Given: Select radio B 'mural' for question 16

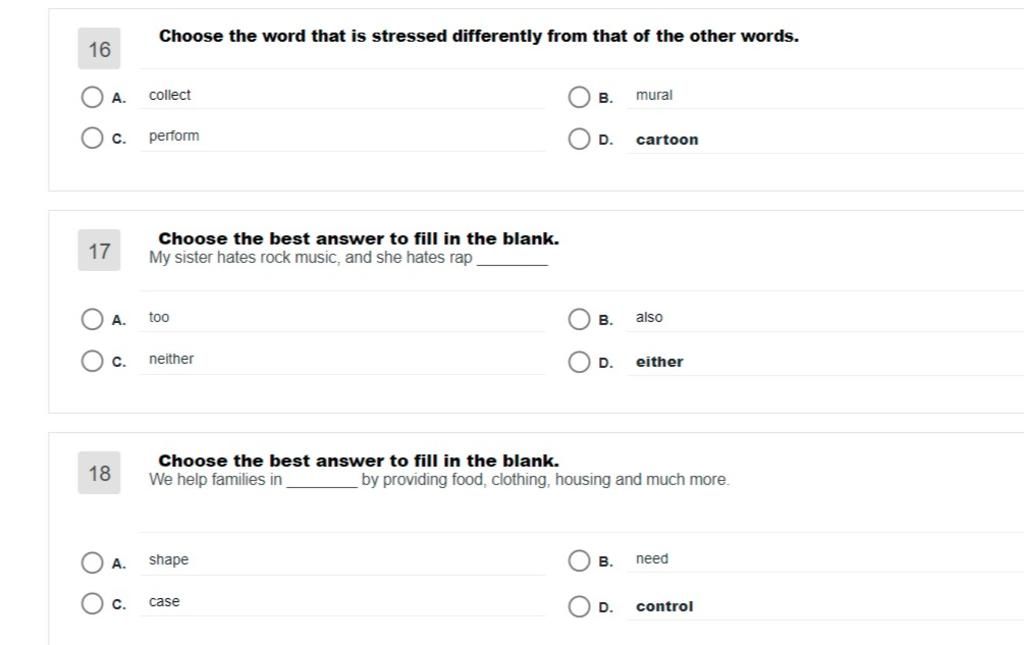Looking at the screenshot, I should 579,97.
